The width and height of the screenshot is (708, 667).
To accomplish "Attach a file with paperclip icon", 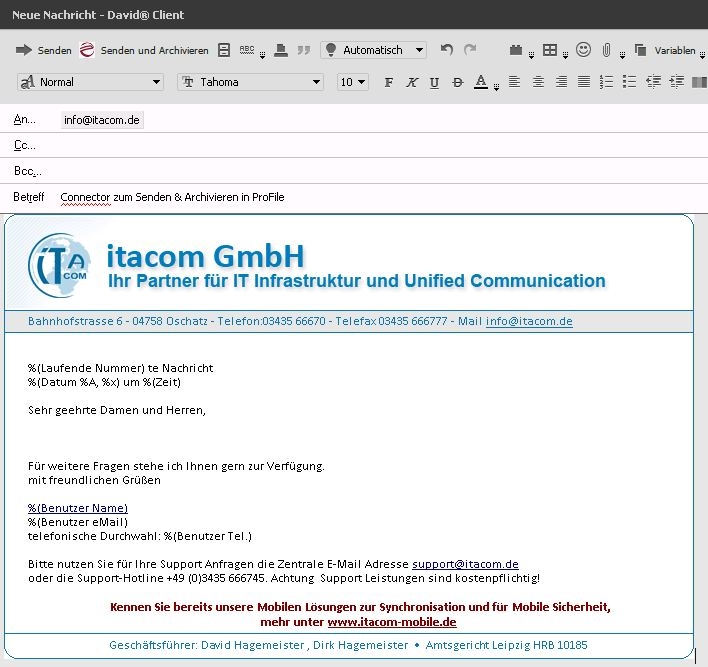I will point(606,50).
